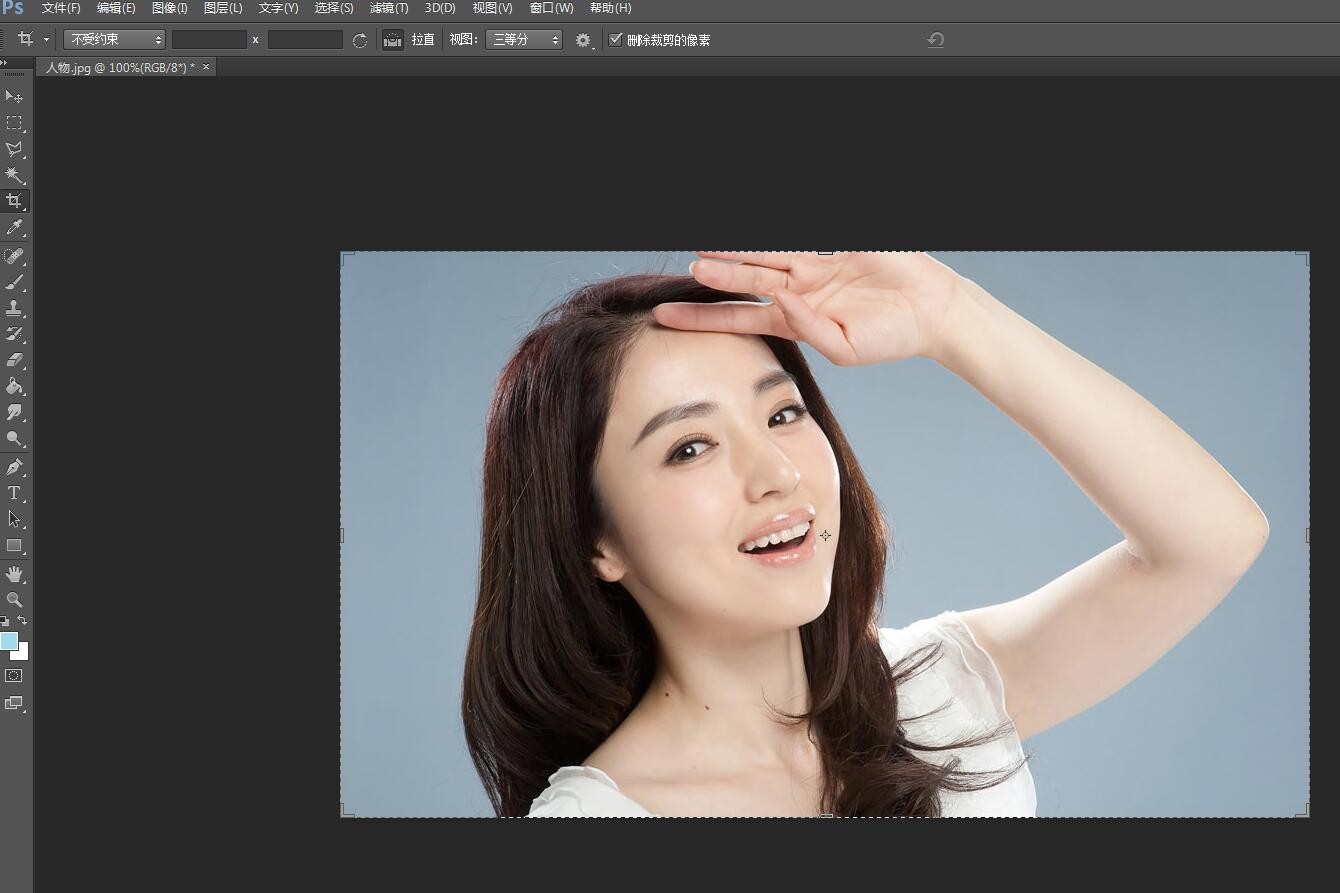Image resolution: width=1340 pixels, height=893 pixels.
Task: Select the Clone Stamp tool
Action: [x=14, y=308]
